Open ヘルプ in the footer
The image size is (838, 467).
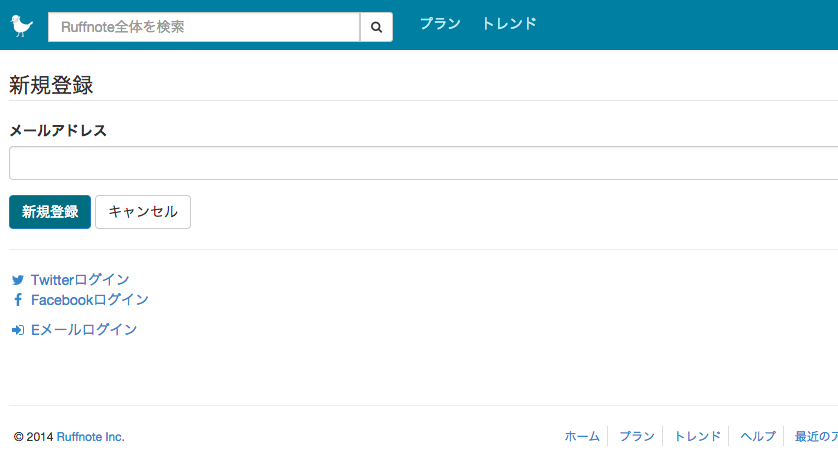(x=757, y=437)
